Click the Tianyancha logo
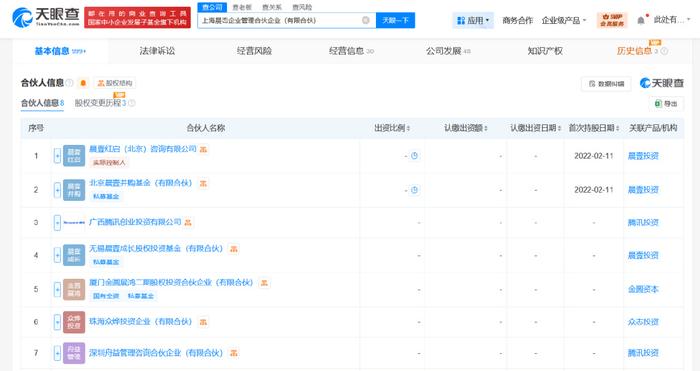Viewport: 700px width, 371px height. coord(46,17)
